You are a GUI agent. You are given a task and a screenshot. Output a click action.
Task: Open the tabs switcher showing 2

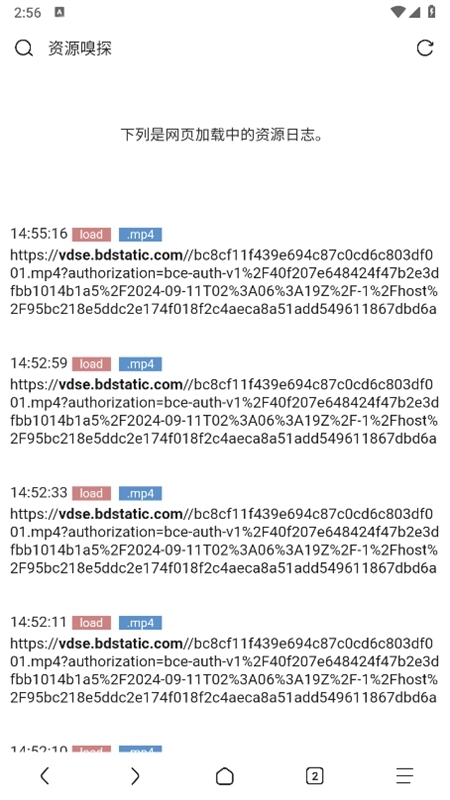click(x=315, y=776)
